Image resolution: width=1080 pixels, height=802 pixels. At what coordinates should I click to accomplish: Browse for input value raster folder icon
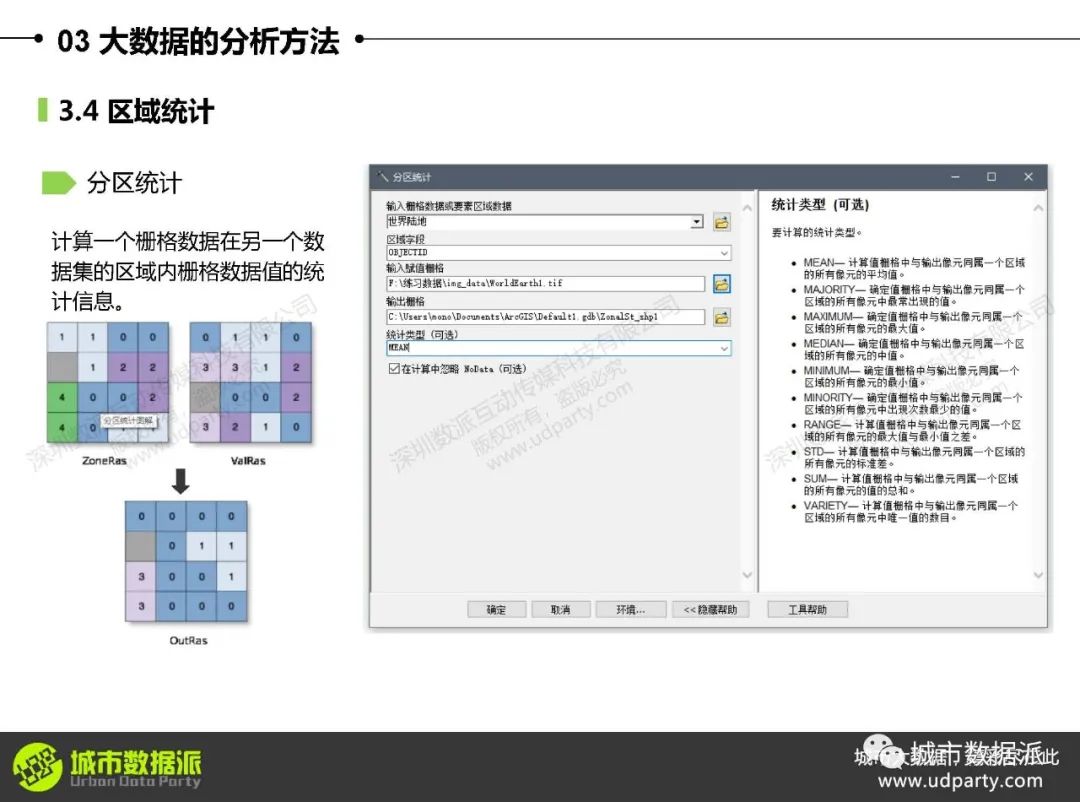click(721, 283)
